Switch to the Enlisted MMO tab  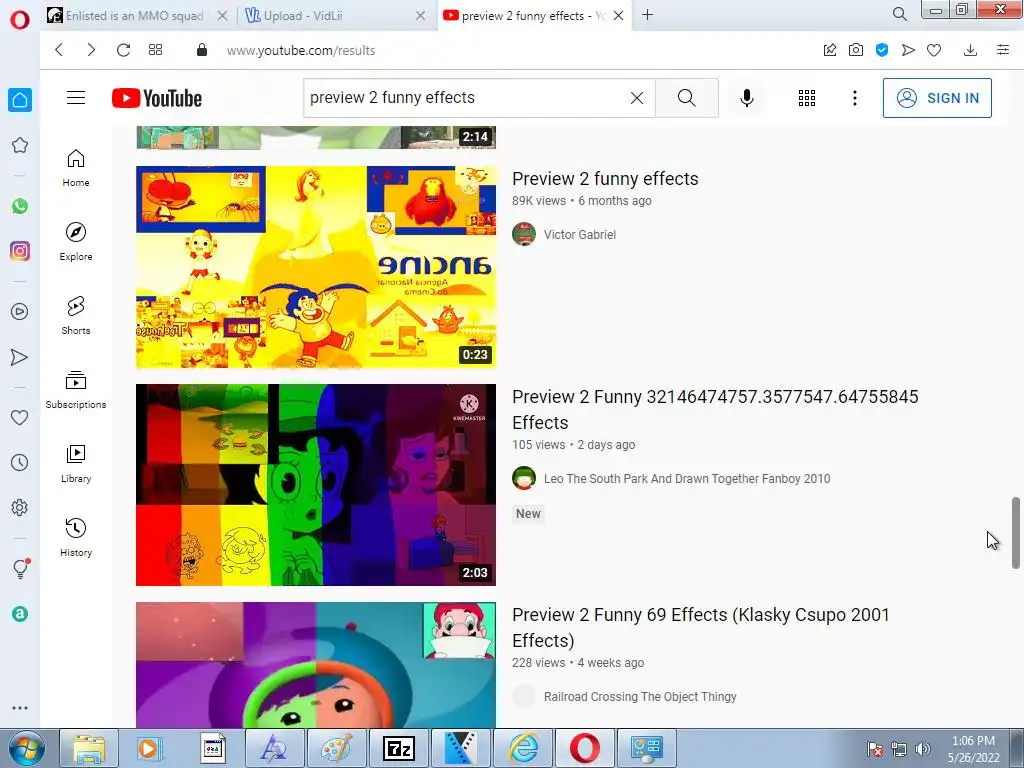tap(135, 15)
